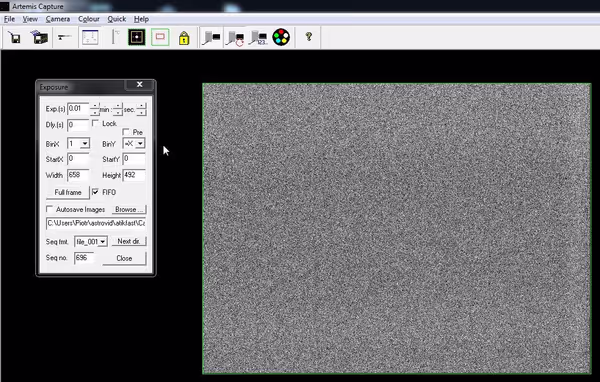This screenshot has width=600, height=382.
Task: Click the yellow padlock icon
Action: coord(184,38)
